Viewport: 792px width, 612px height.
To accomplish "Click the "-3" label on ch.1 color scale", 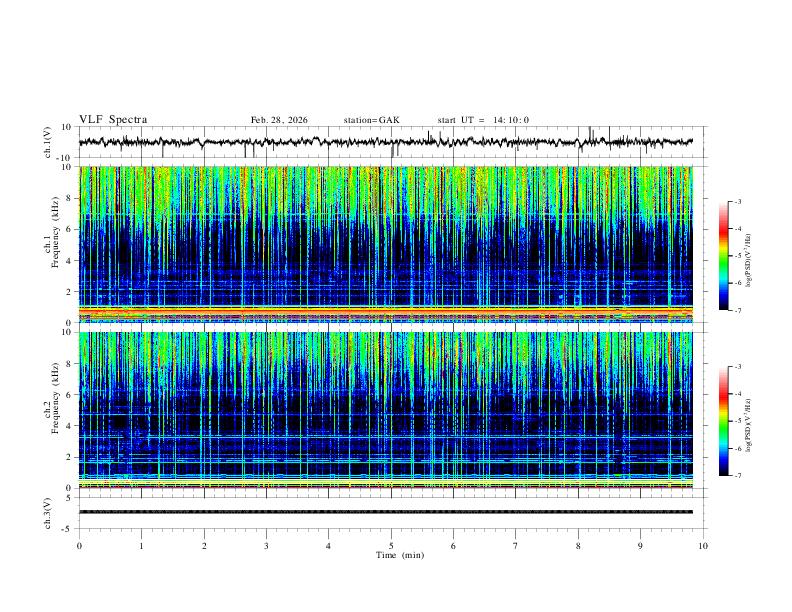I will coord(738,202).
